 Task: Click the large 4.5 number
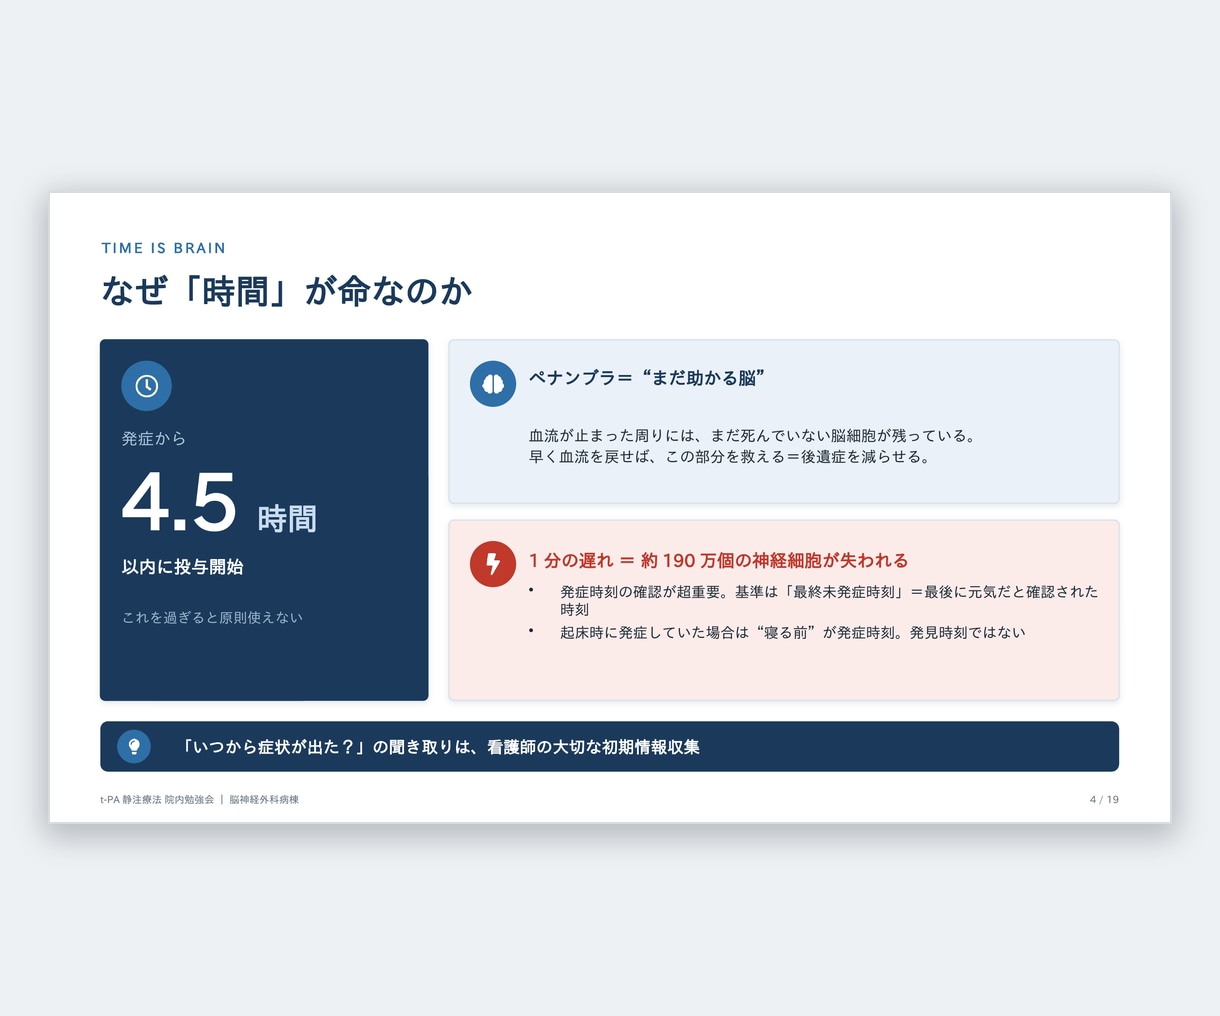point(180,501)
